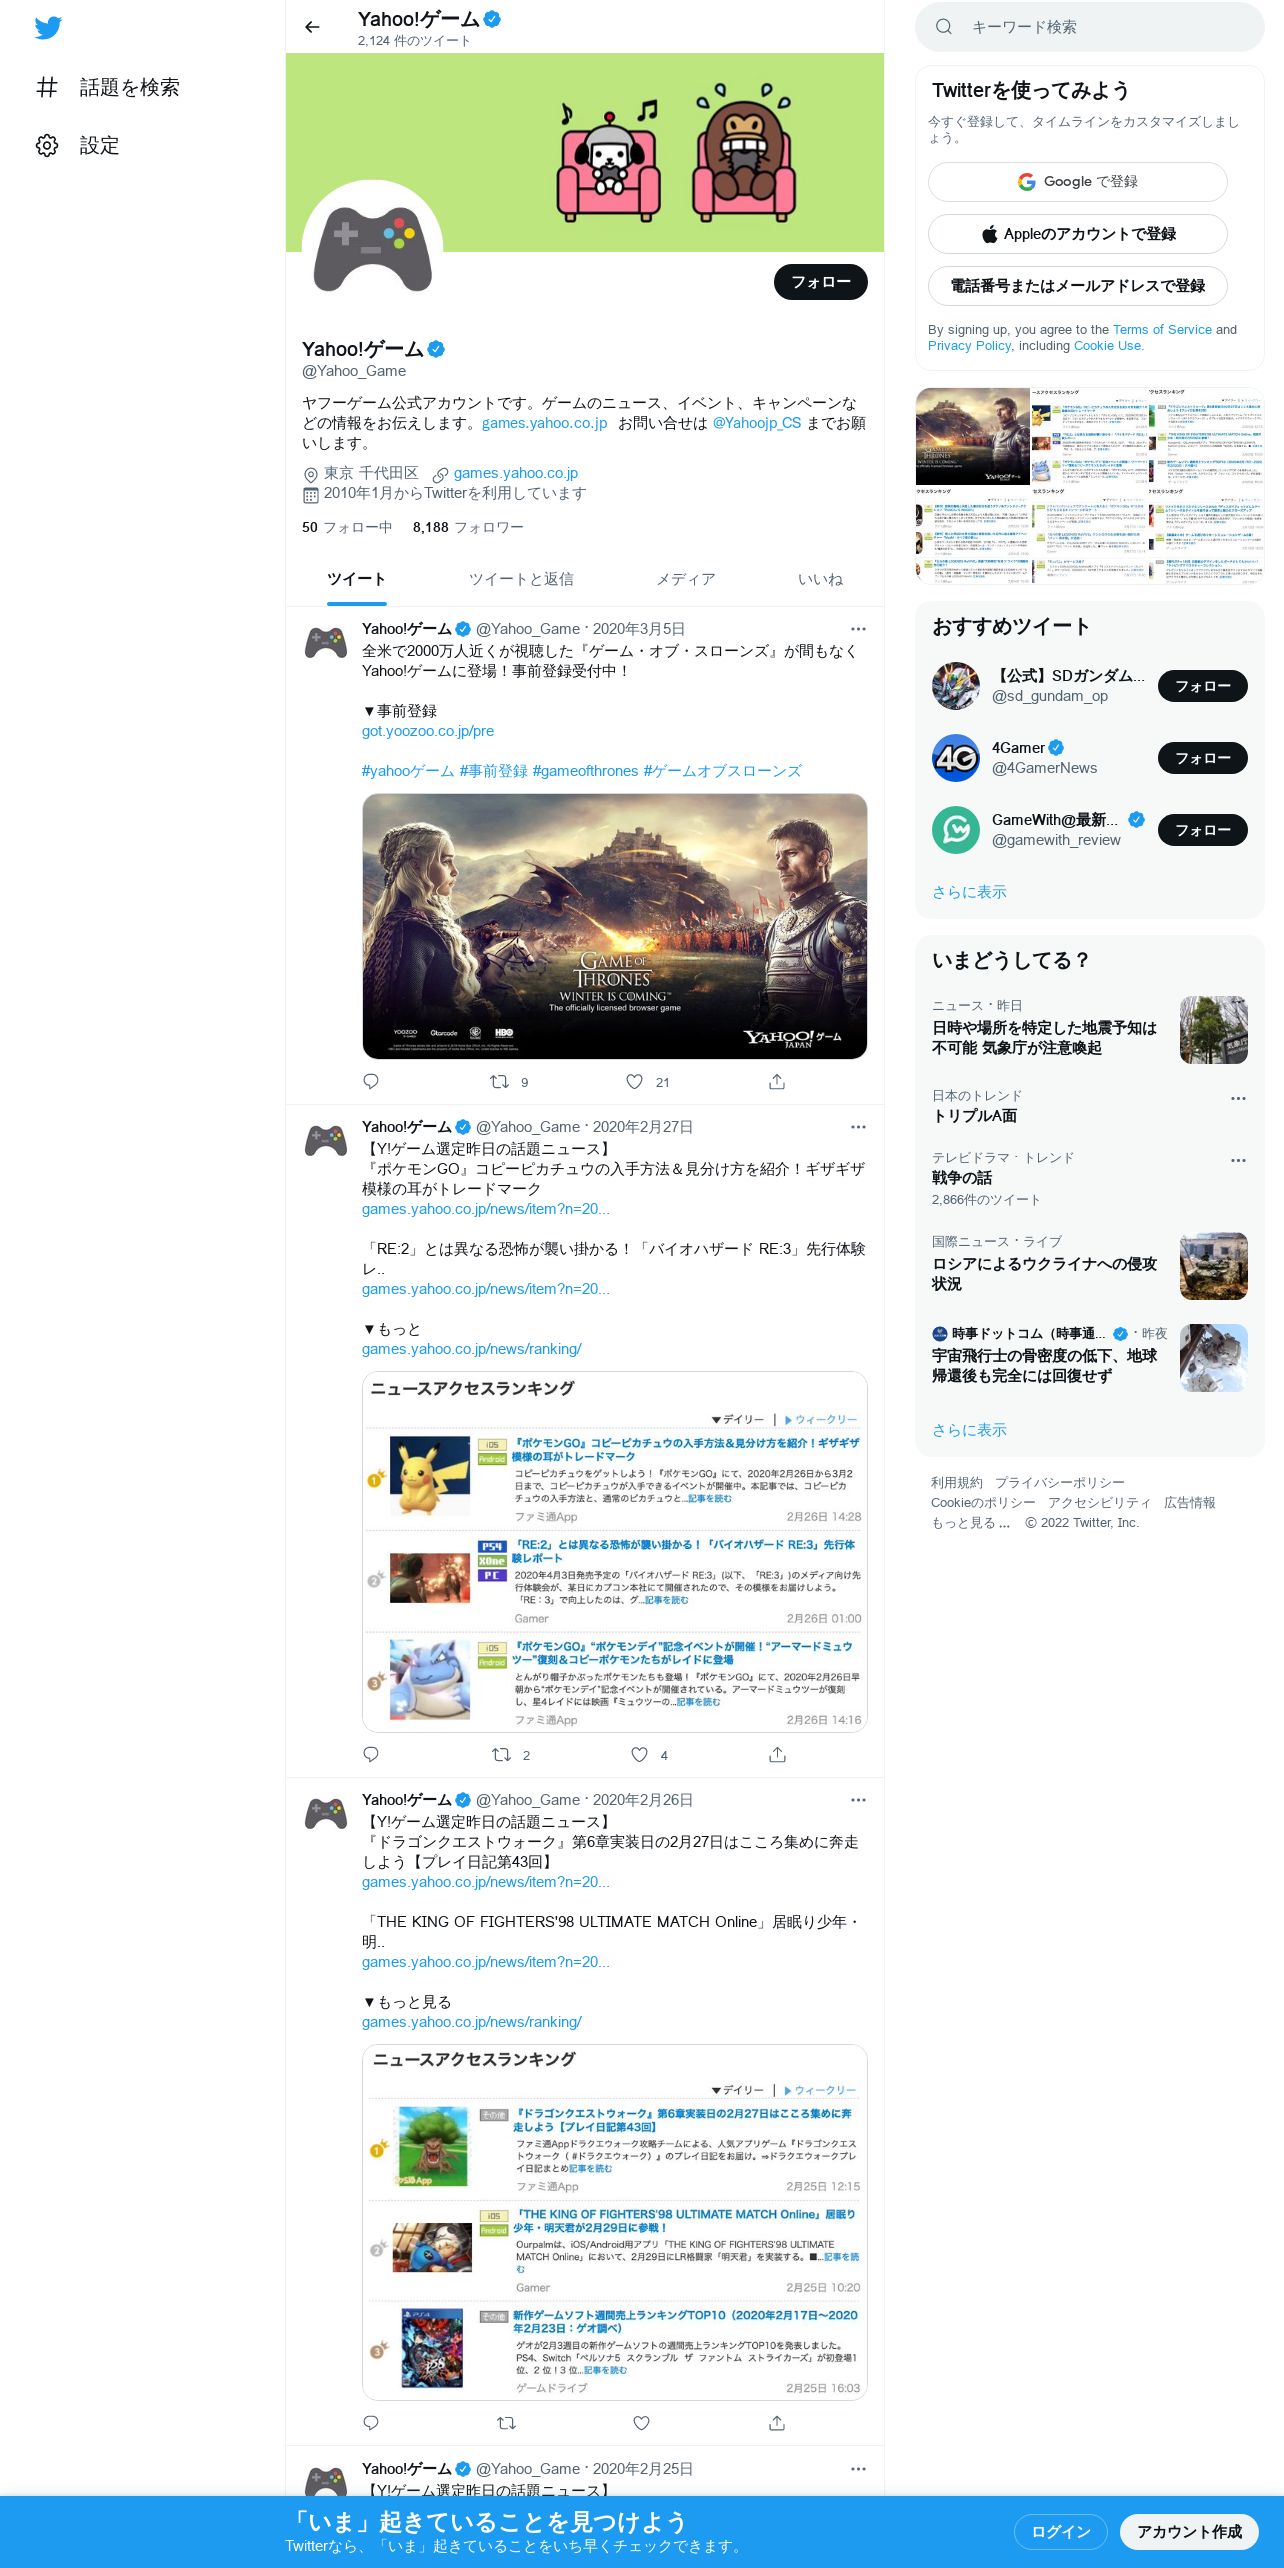Open the media preview grid thumbnail

click(1090, 486)
